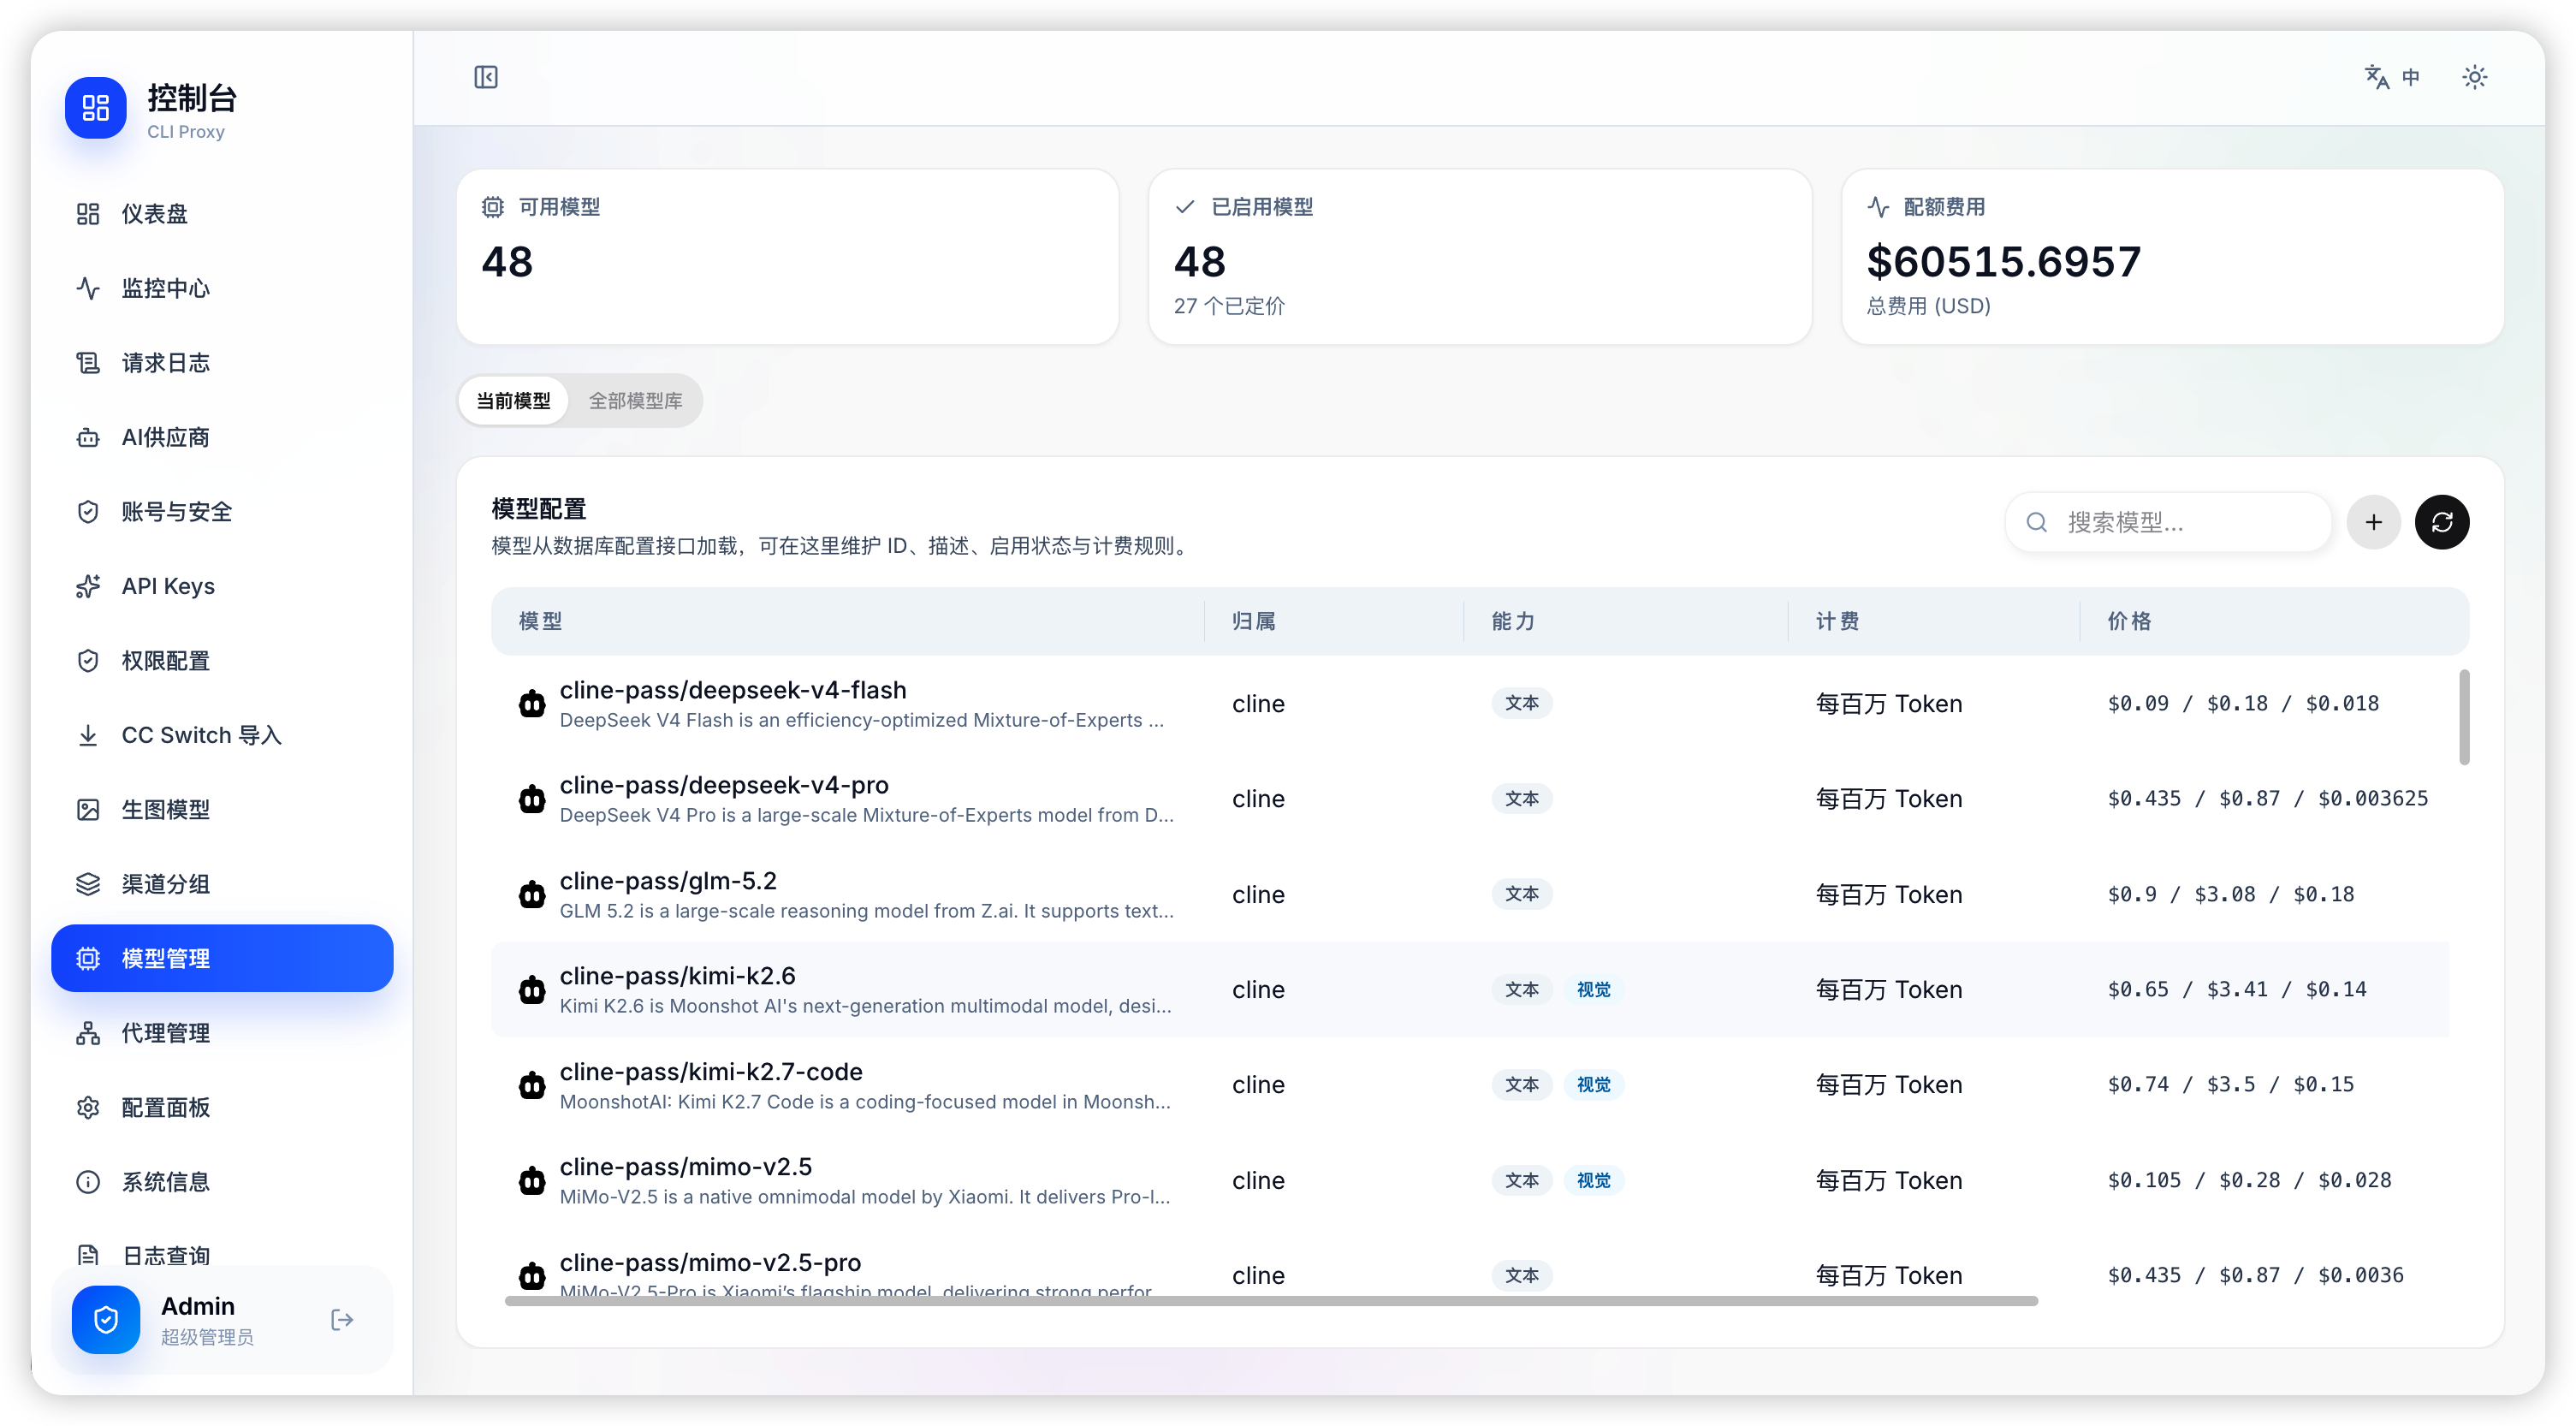Open cline-pass/mimo-v2.5 model name

coord(686,1167)
